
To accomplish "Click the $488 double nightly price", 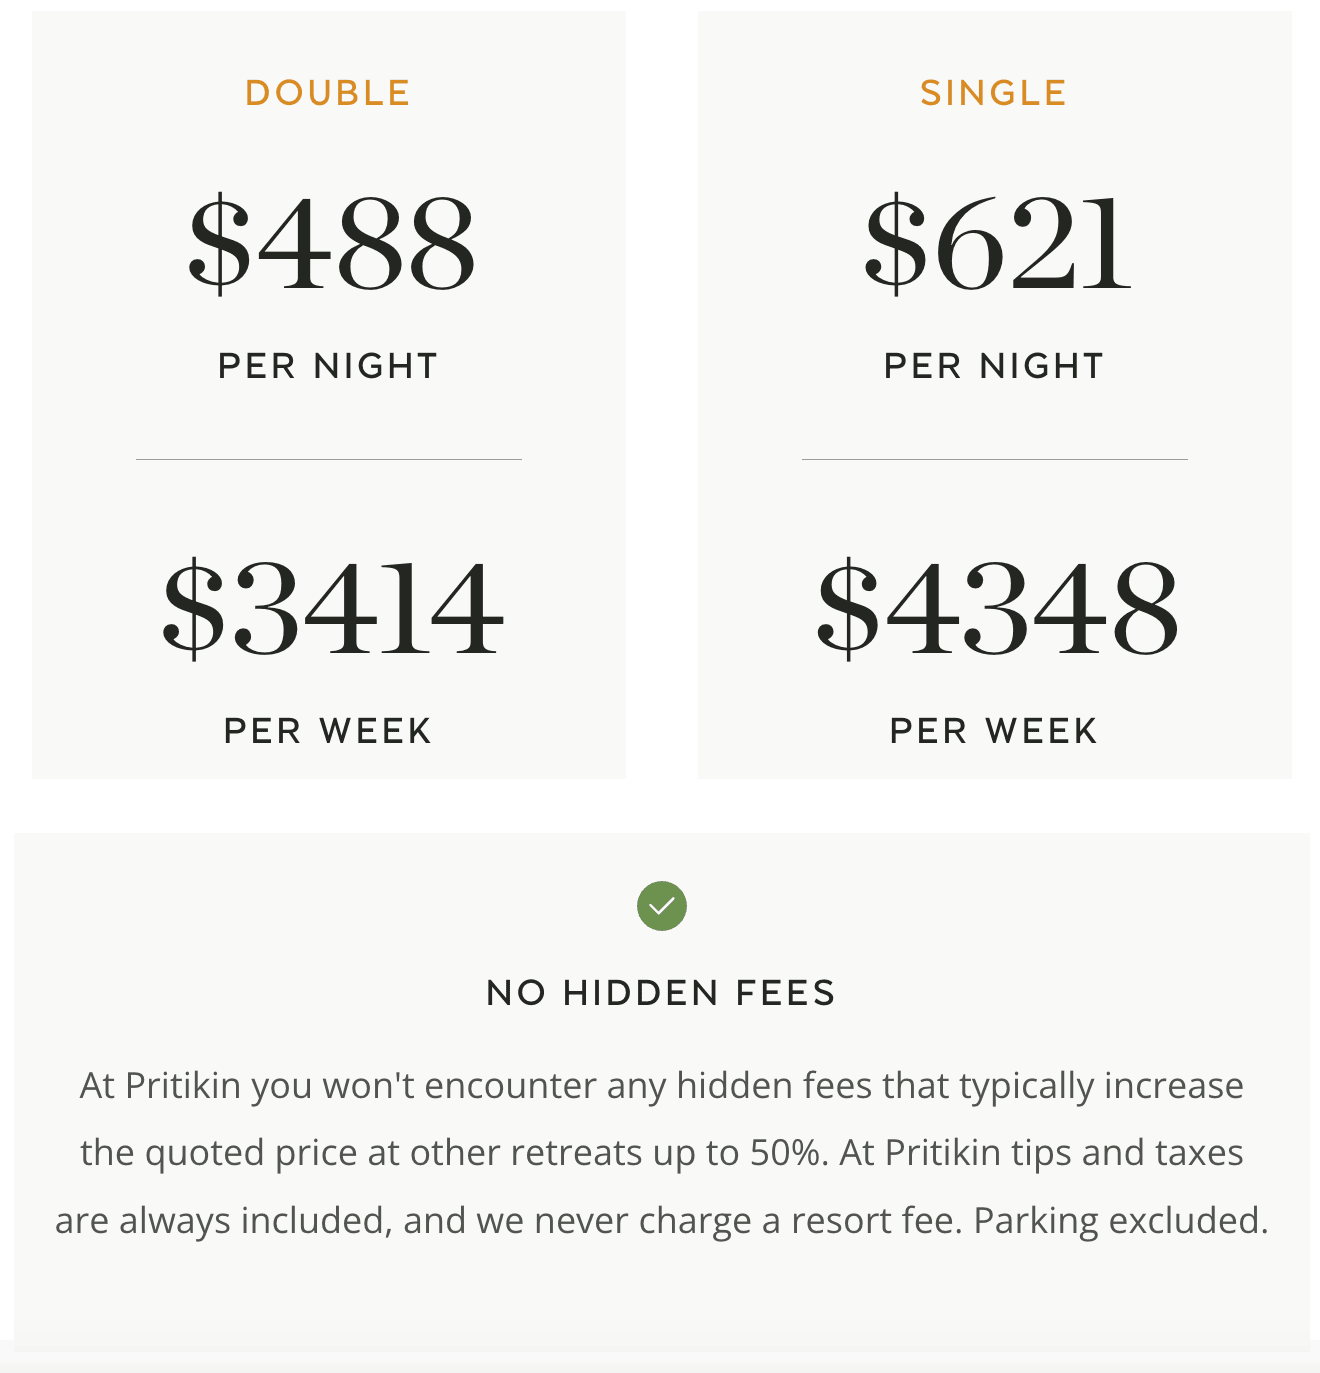I will (331, 243).
